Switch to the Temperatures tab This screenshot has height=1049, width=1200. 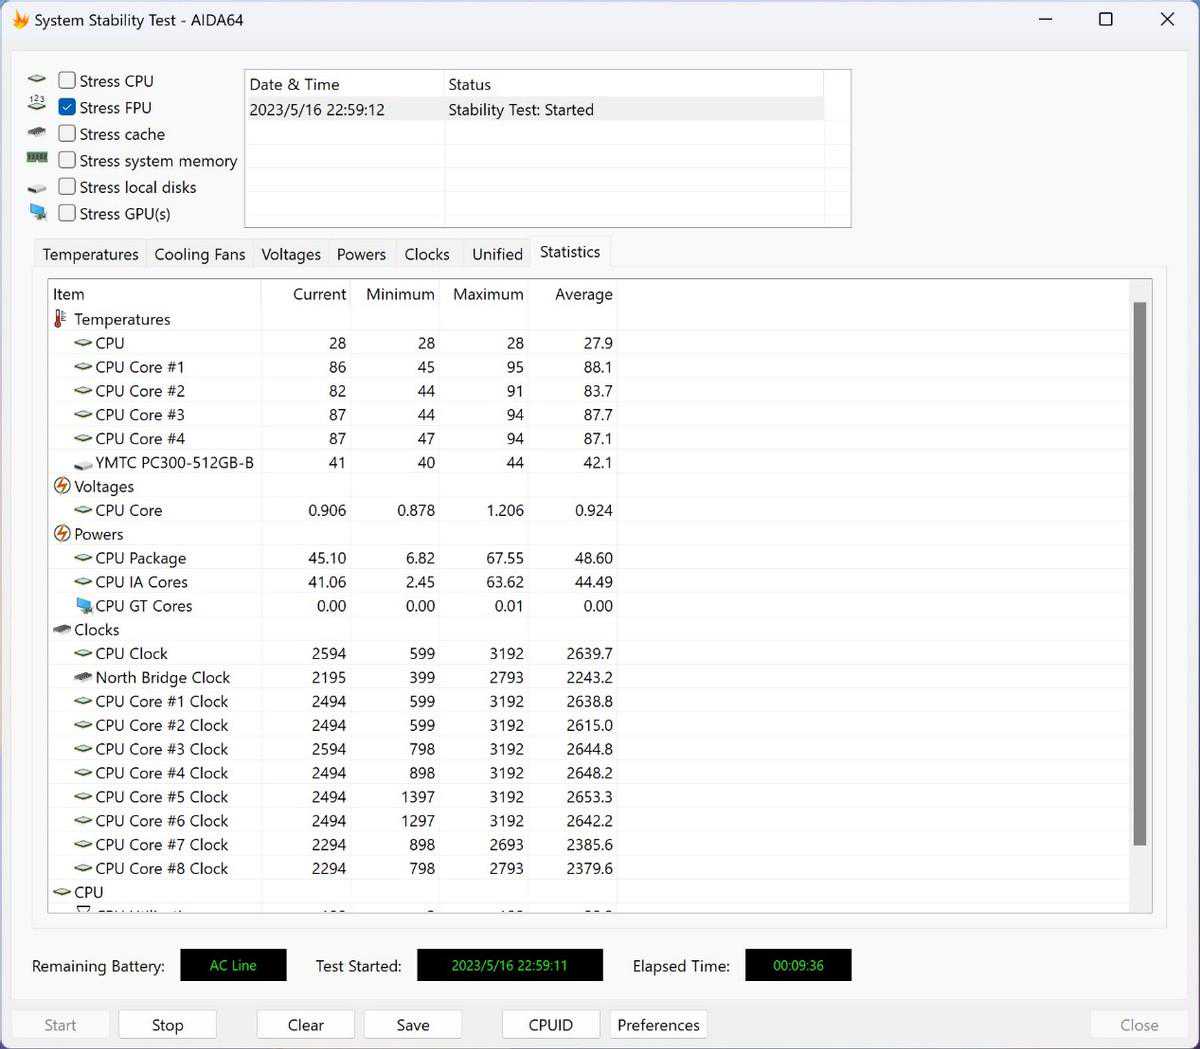[90, 254]
